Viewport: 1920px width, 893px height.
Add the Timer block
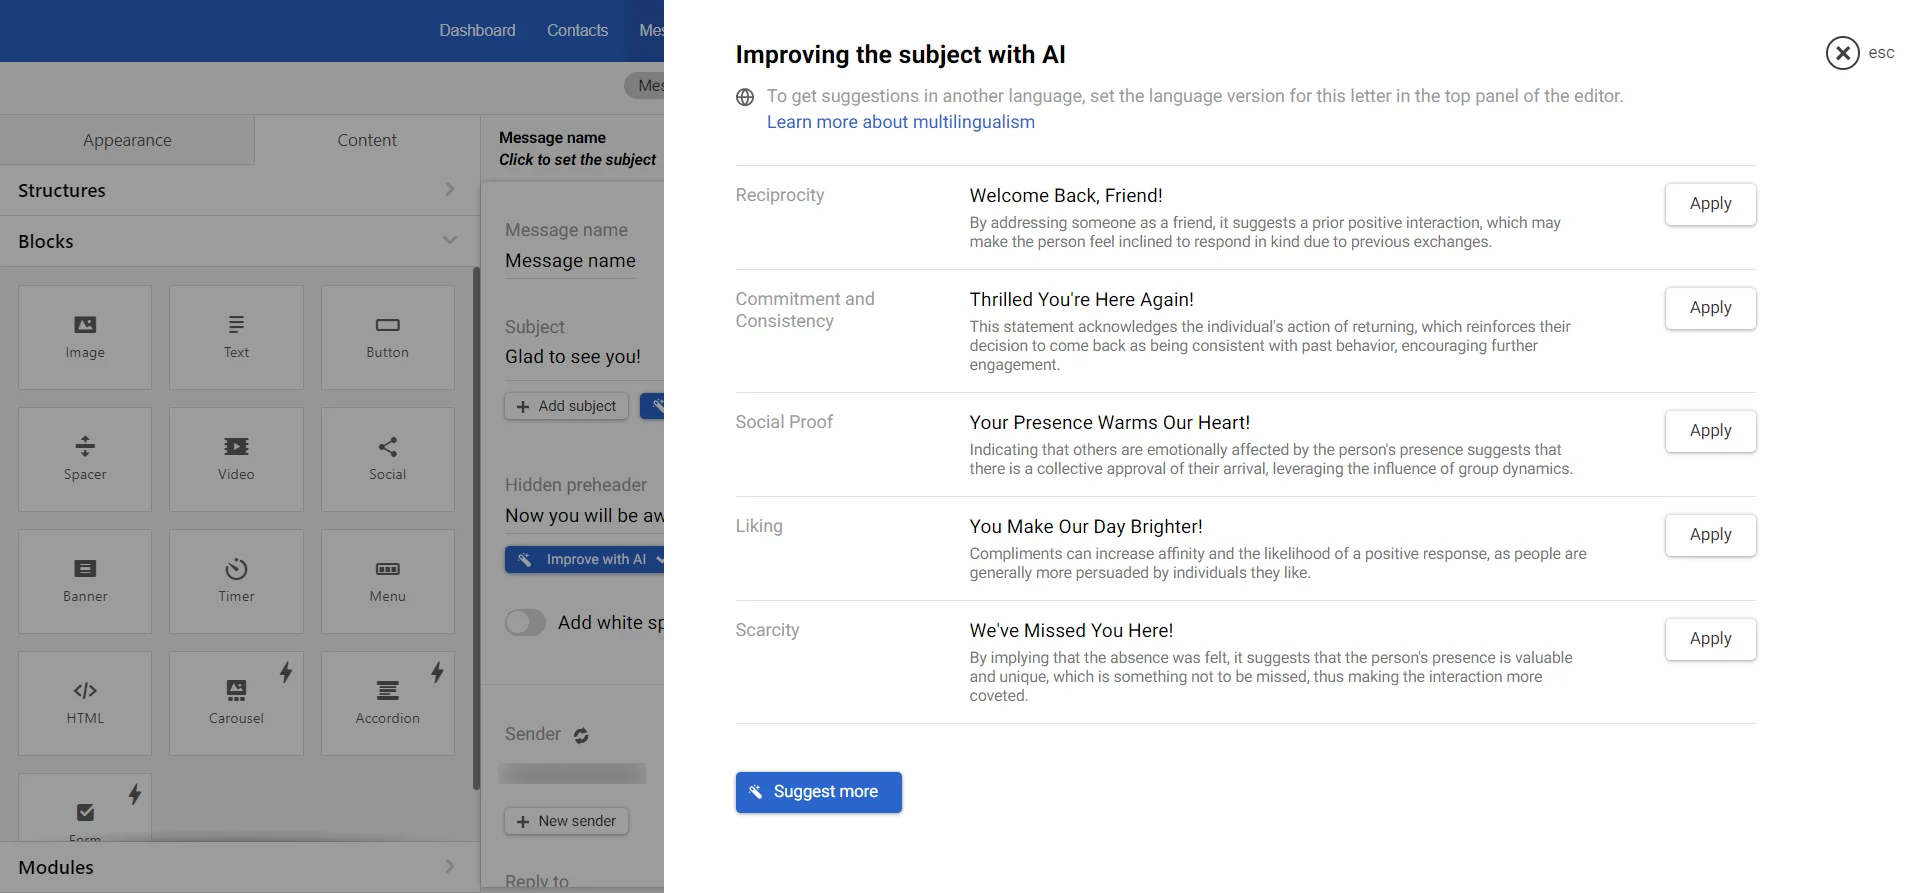[236, 581]
